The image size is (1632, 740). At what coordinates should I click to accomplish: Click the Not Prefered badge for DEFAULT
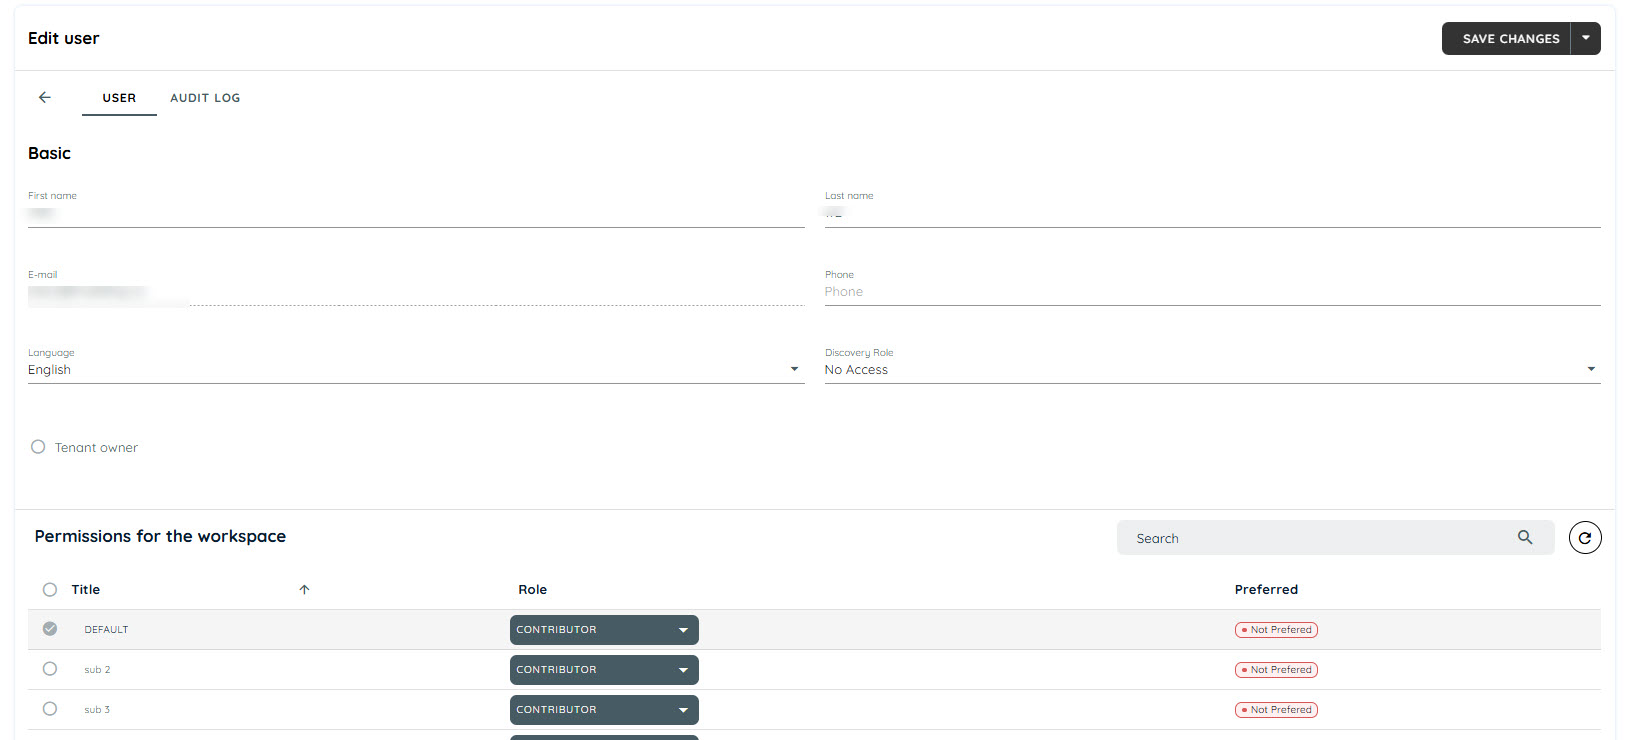click(1276, 630)
